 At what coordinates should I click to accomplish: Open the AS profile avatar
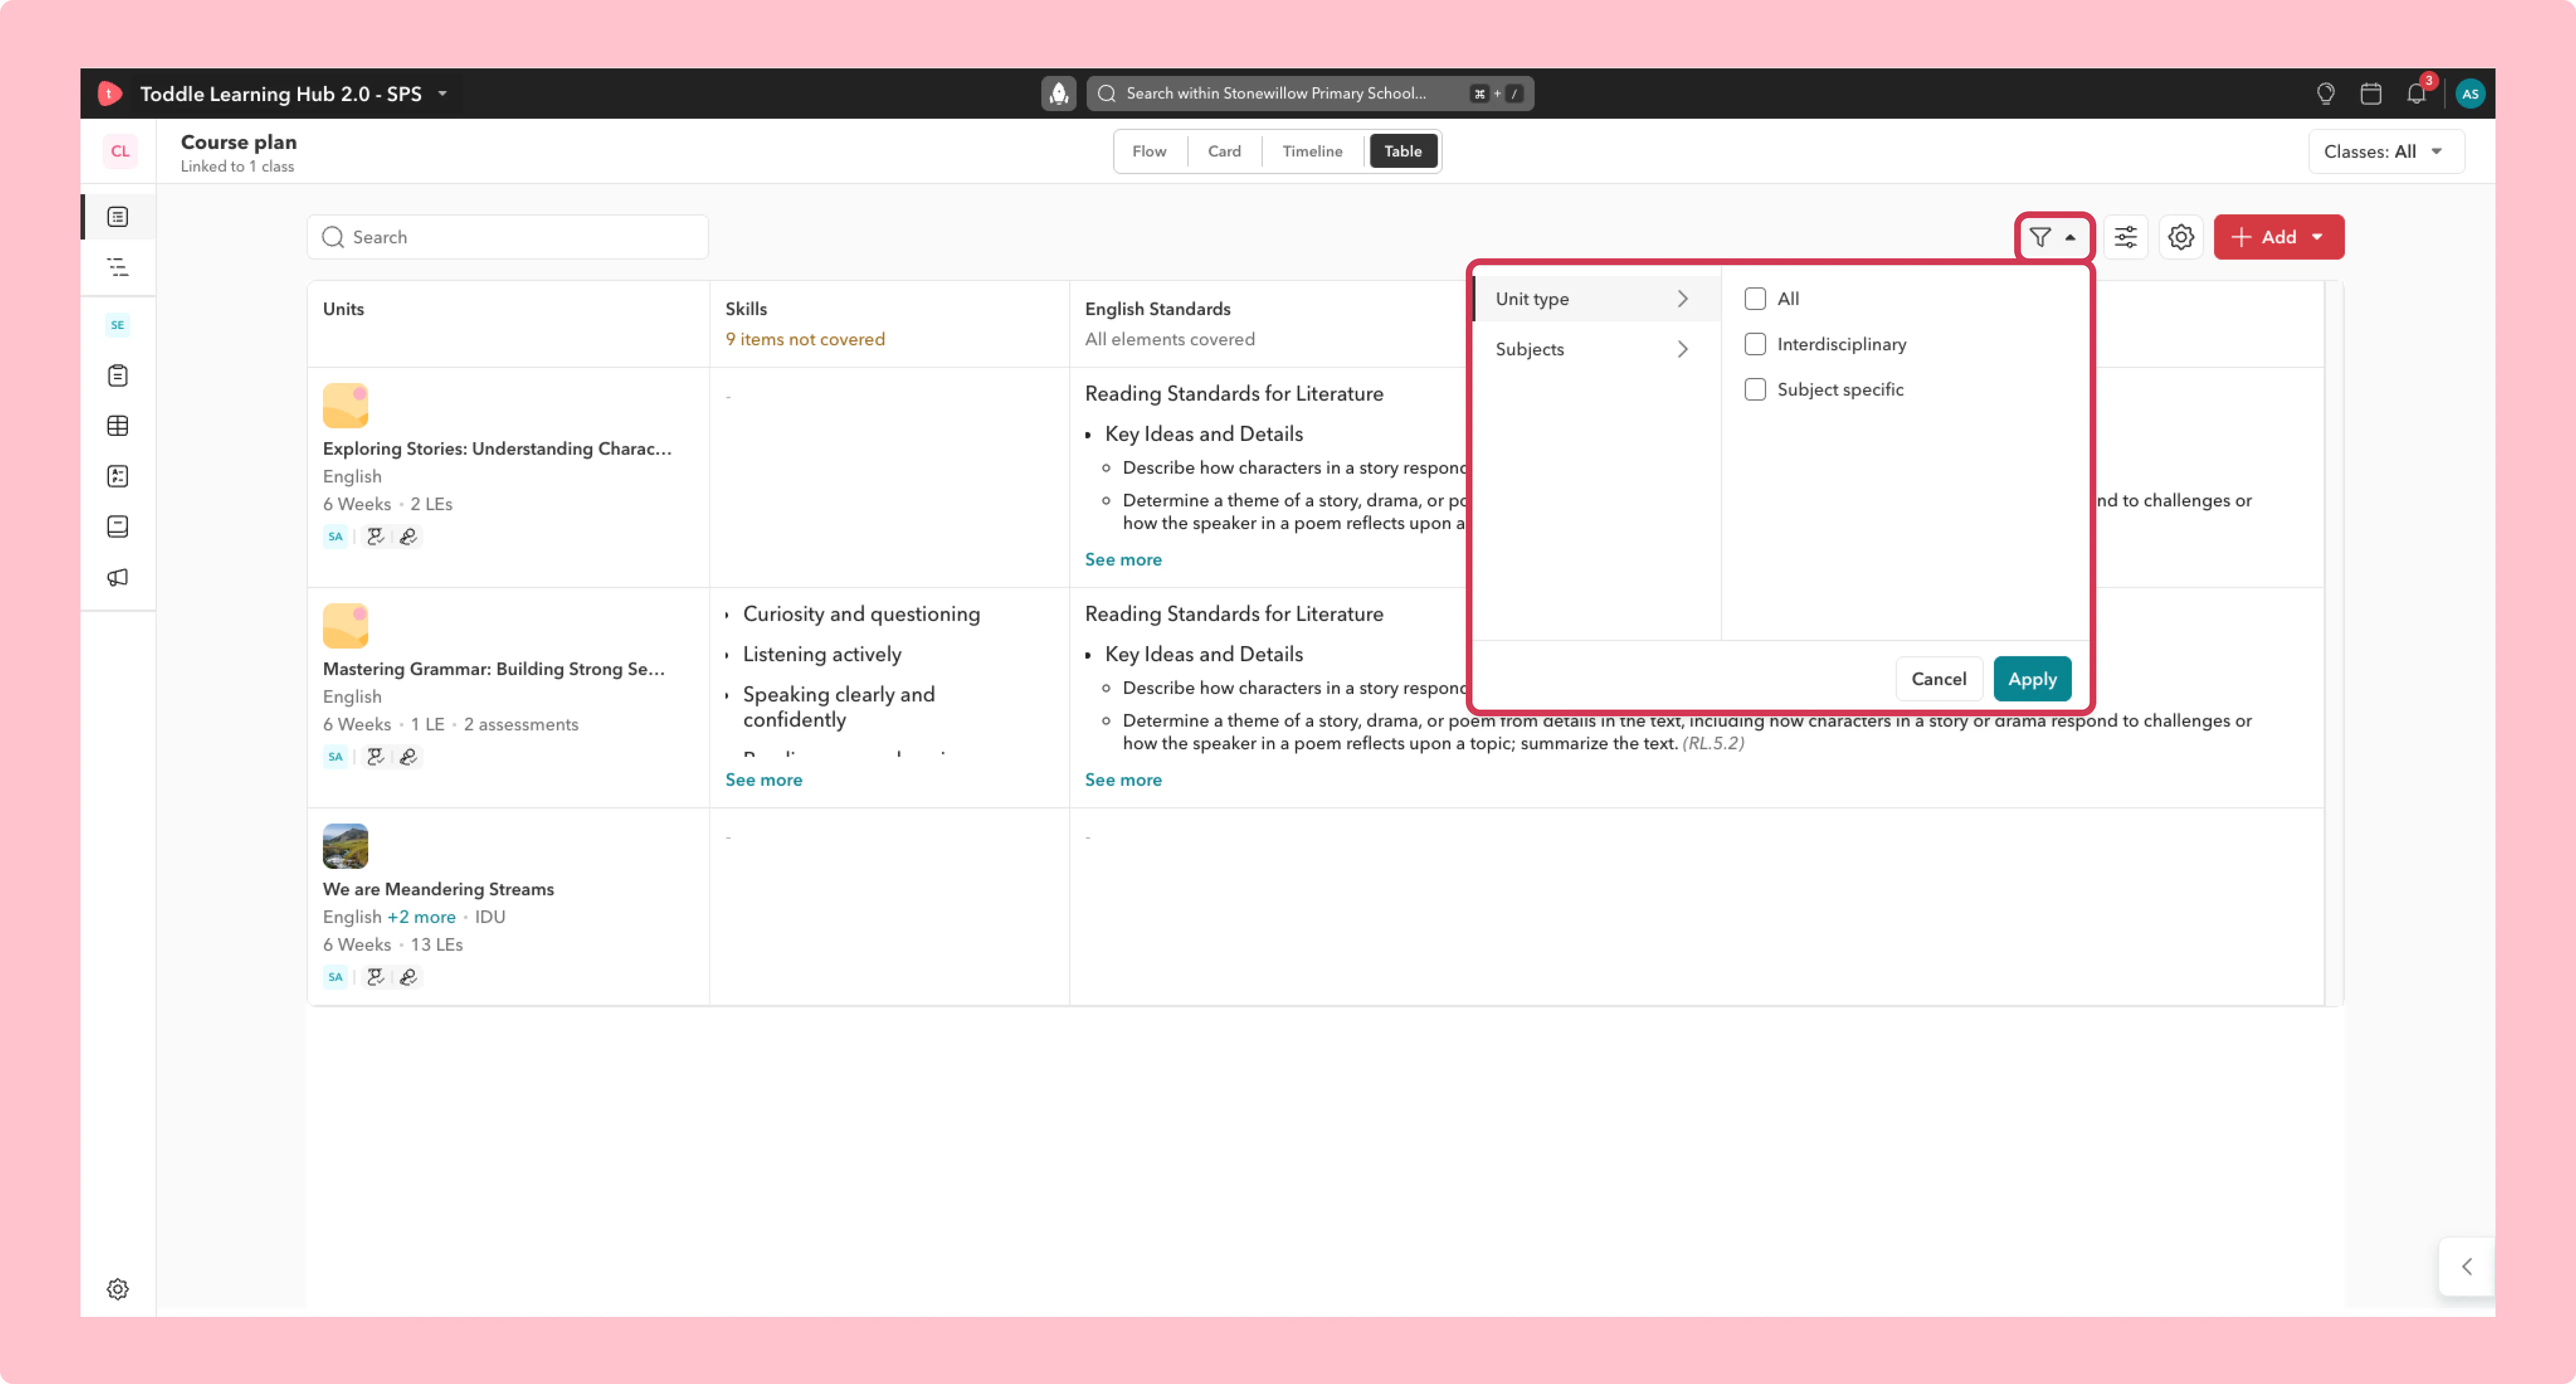2470,94
